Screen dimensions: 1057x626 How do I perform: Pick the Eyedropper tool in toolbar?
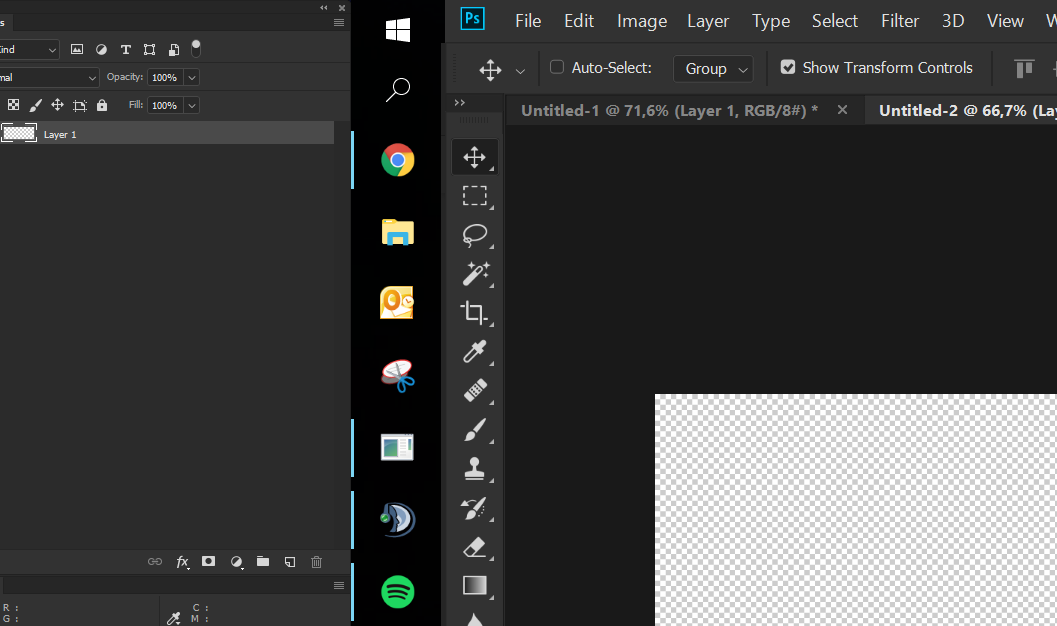click(475, 352)
